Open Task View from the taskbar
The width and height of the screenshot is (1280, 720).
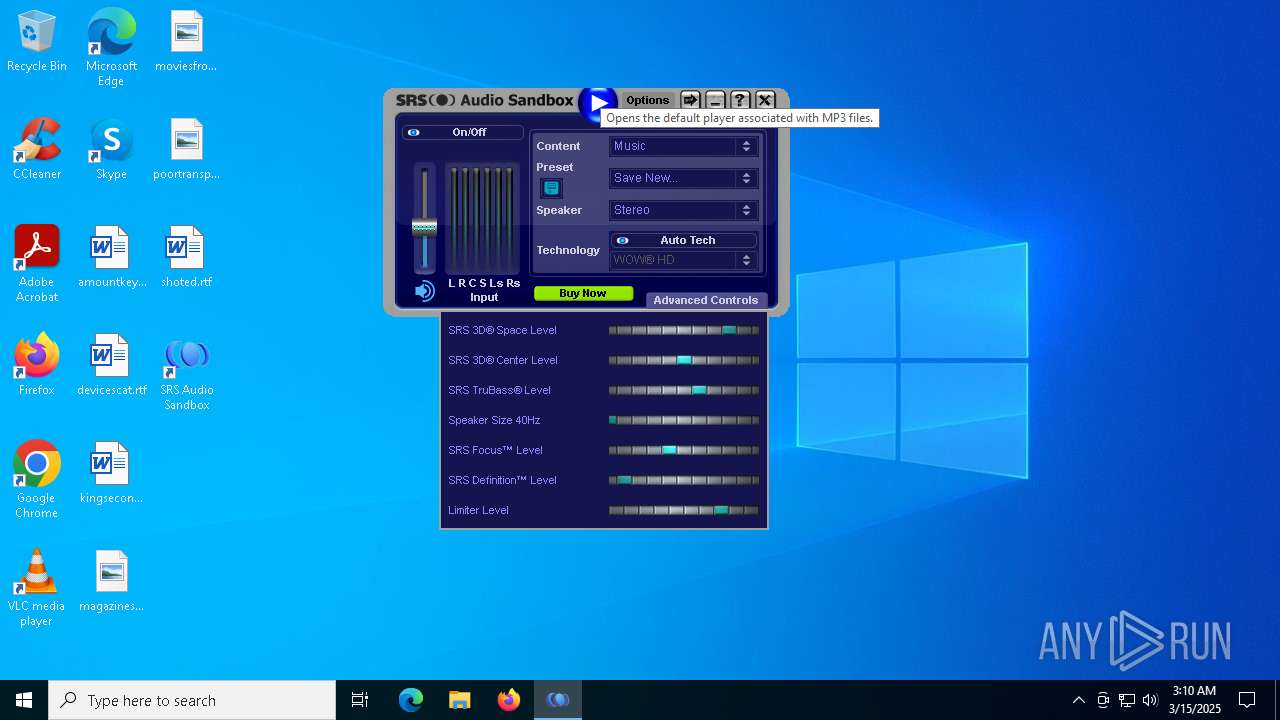click(360, 700)
